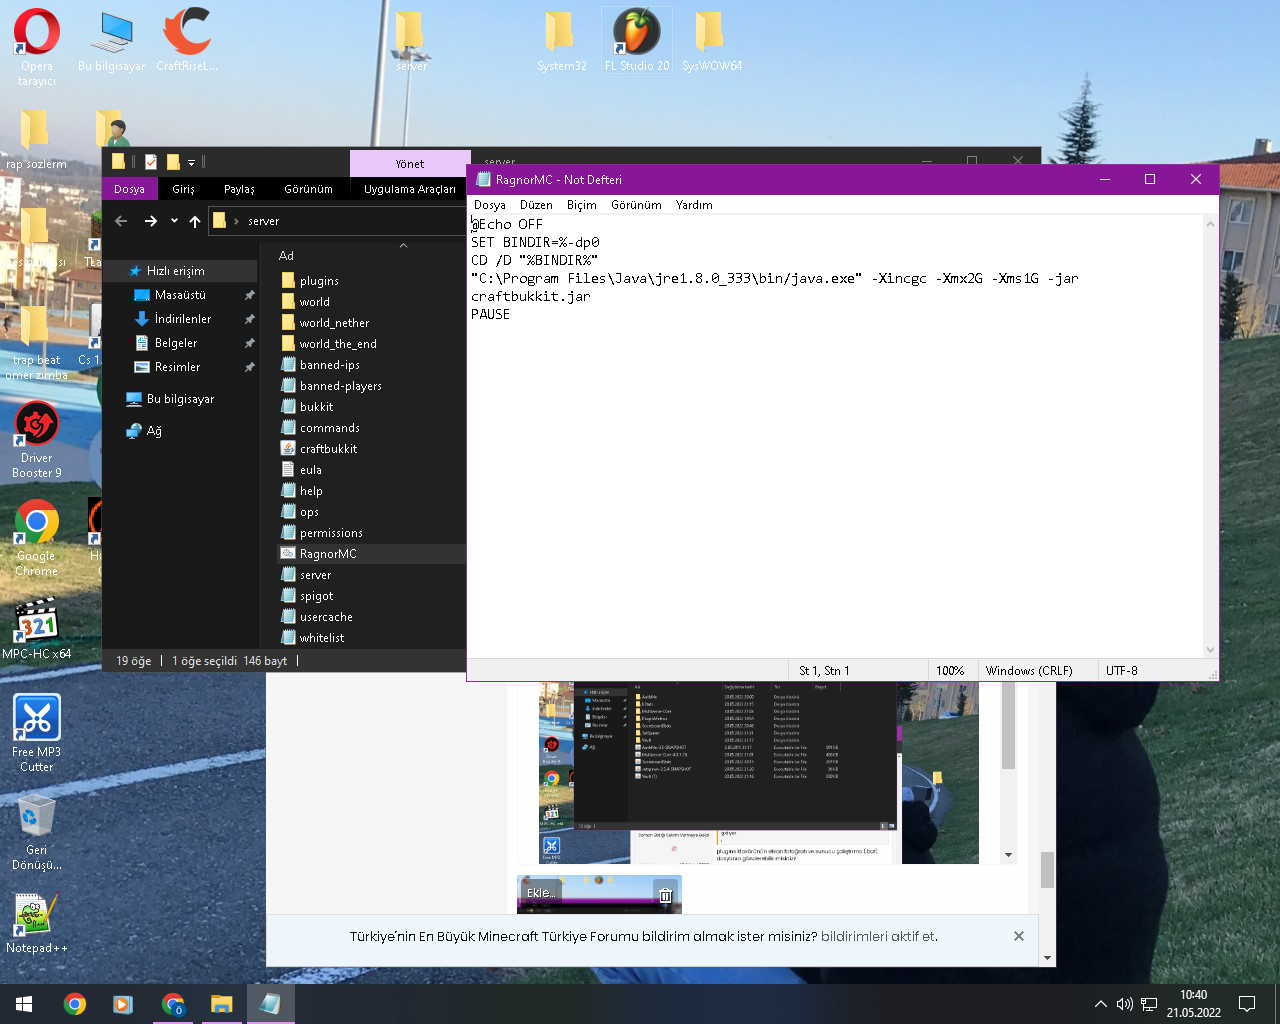Open SysWOW64 desktop folder
1280x1024 pixels.
click(712, 42)
